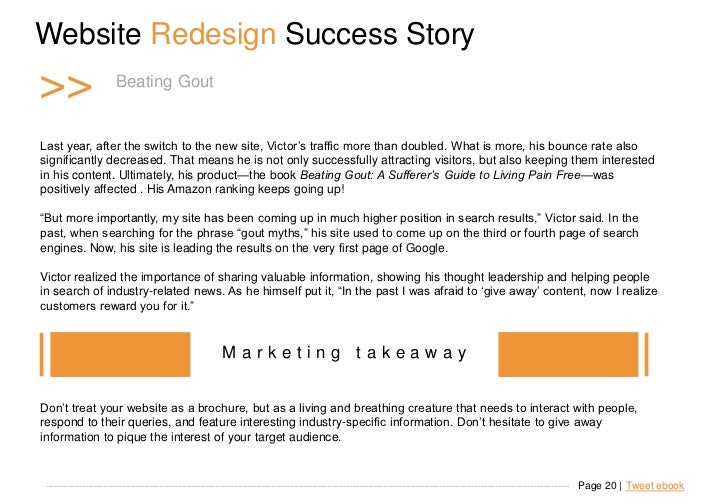Click the Page 20 label

(597, 485)
